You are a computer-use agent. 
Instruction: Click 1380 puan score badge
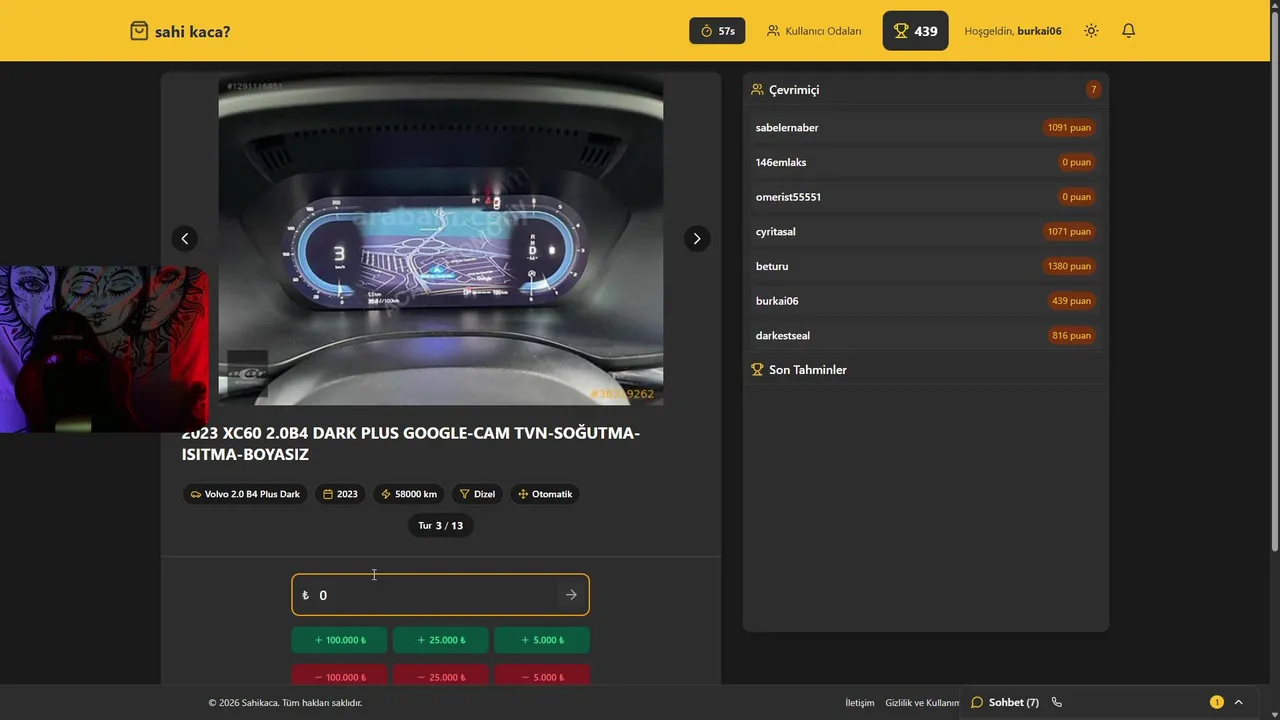click(x=1069, y=266)
